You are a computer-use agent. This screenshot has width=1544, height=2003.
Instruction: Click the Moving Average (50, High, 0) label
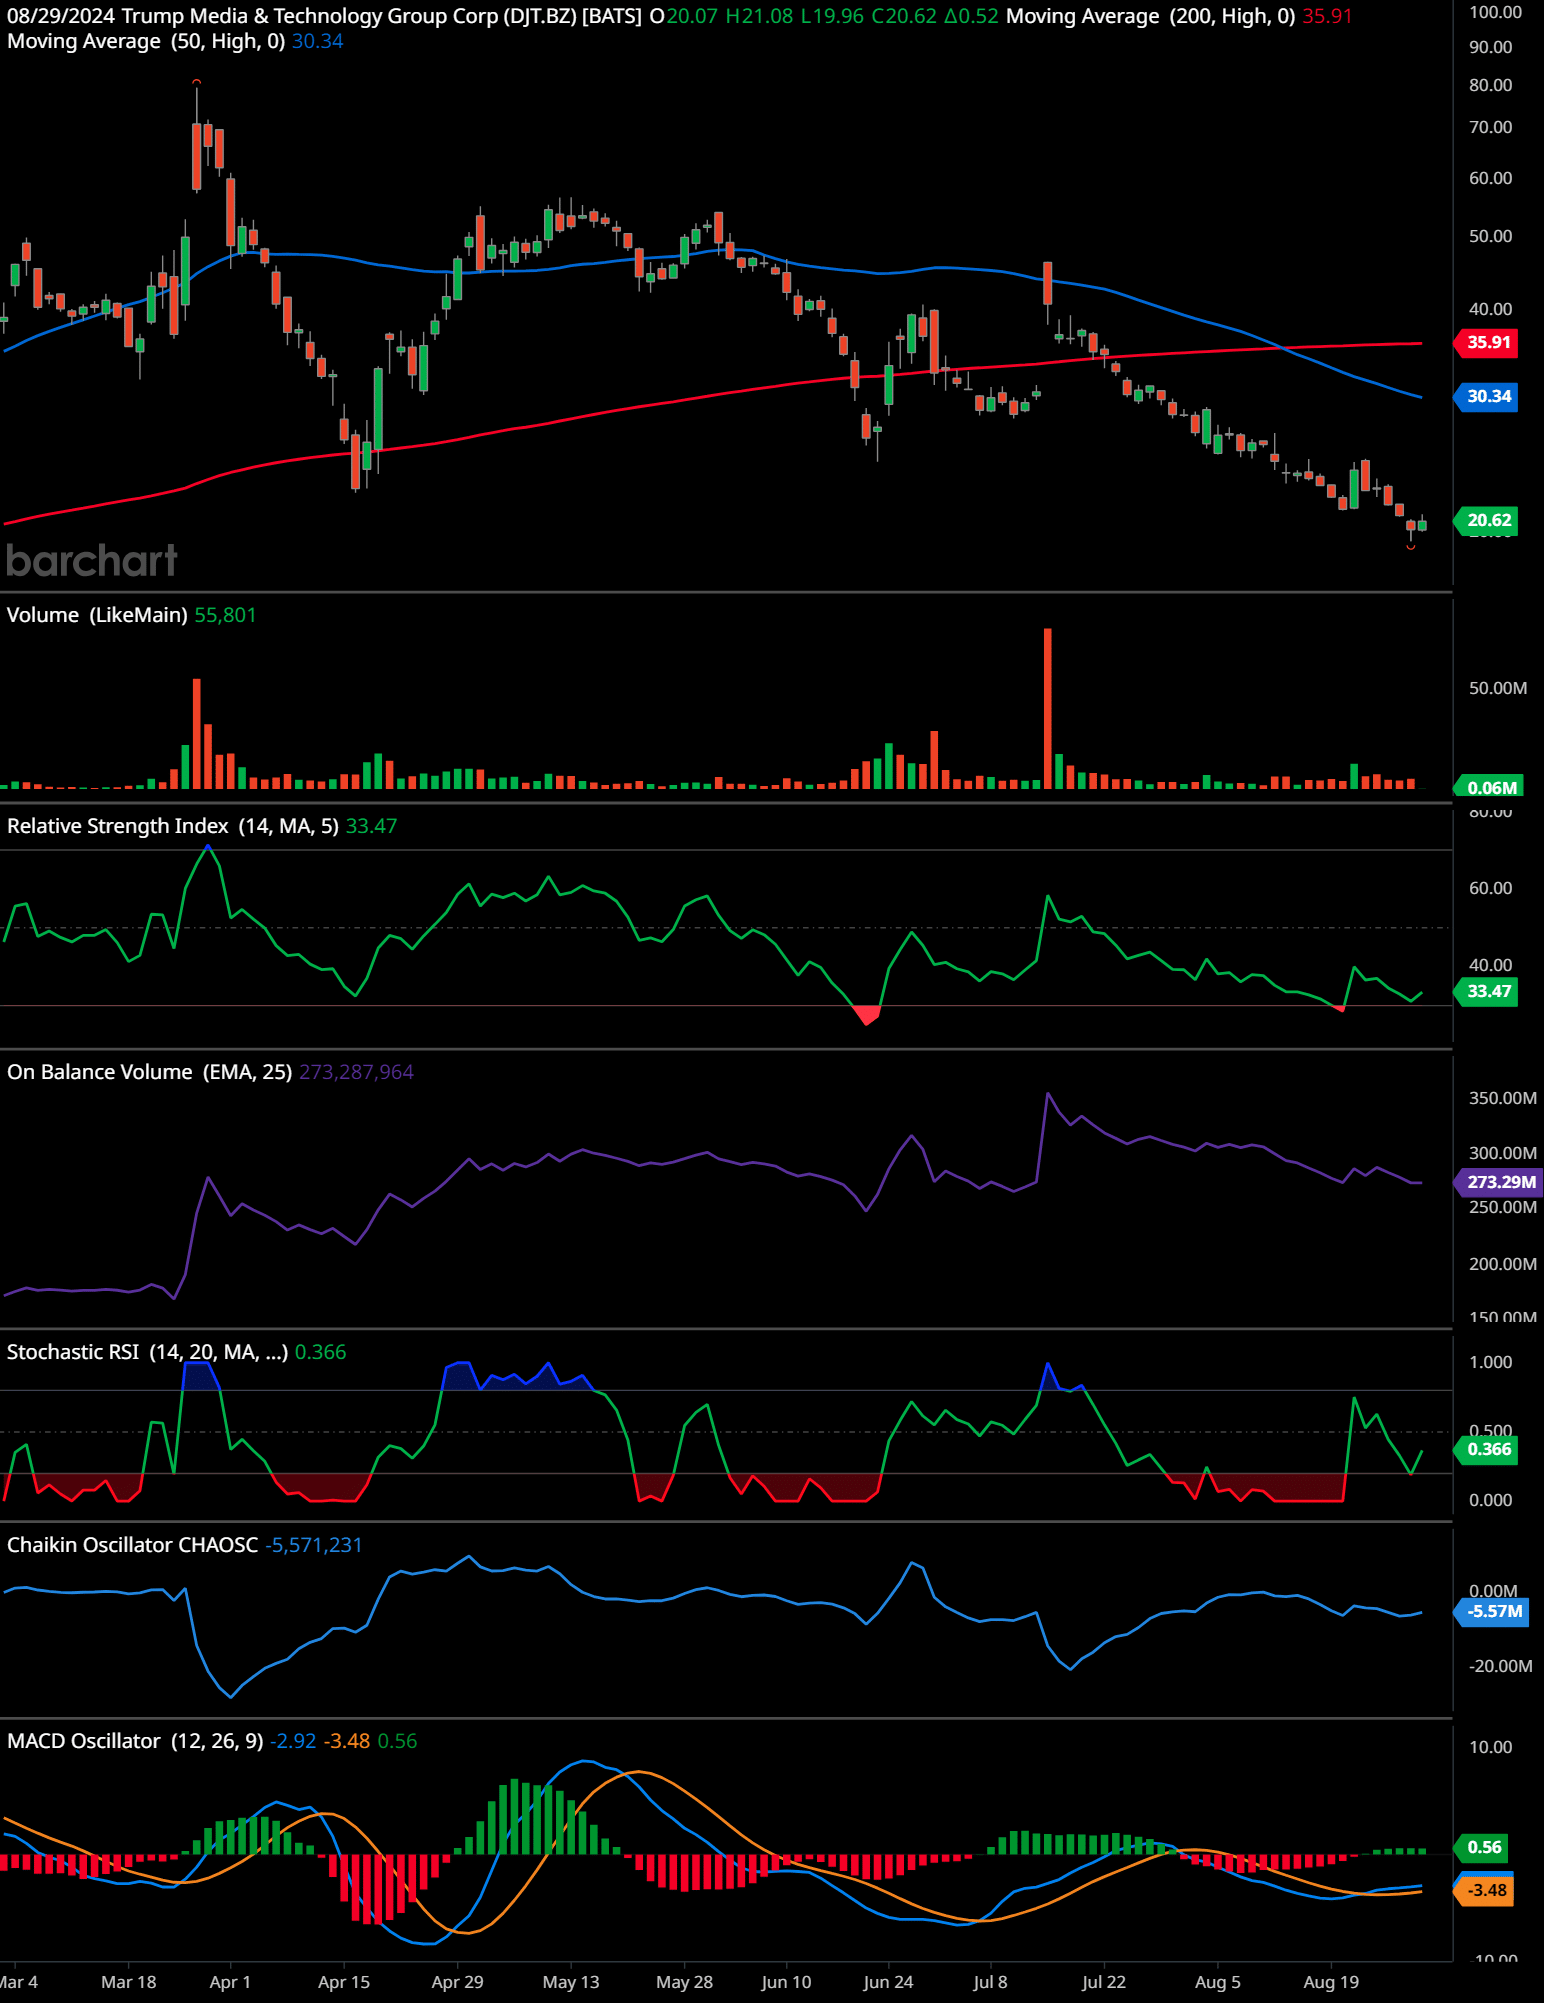[146, 42]
